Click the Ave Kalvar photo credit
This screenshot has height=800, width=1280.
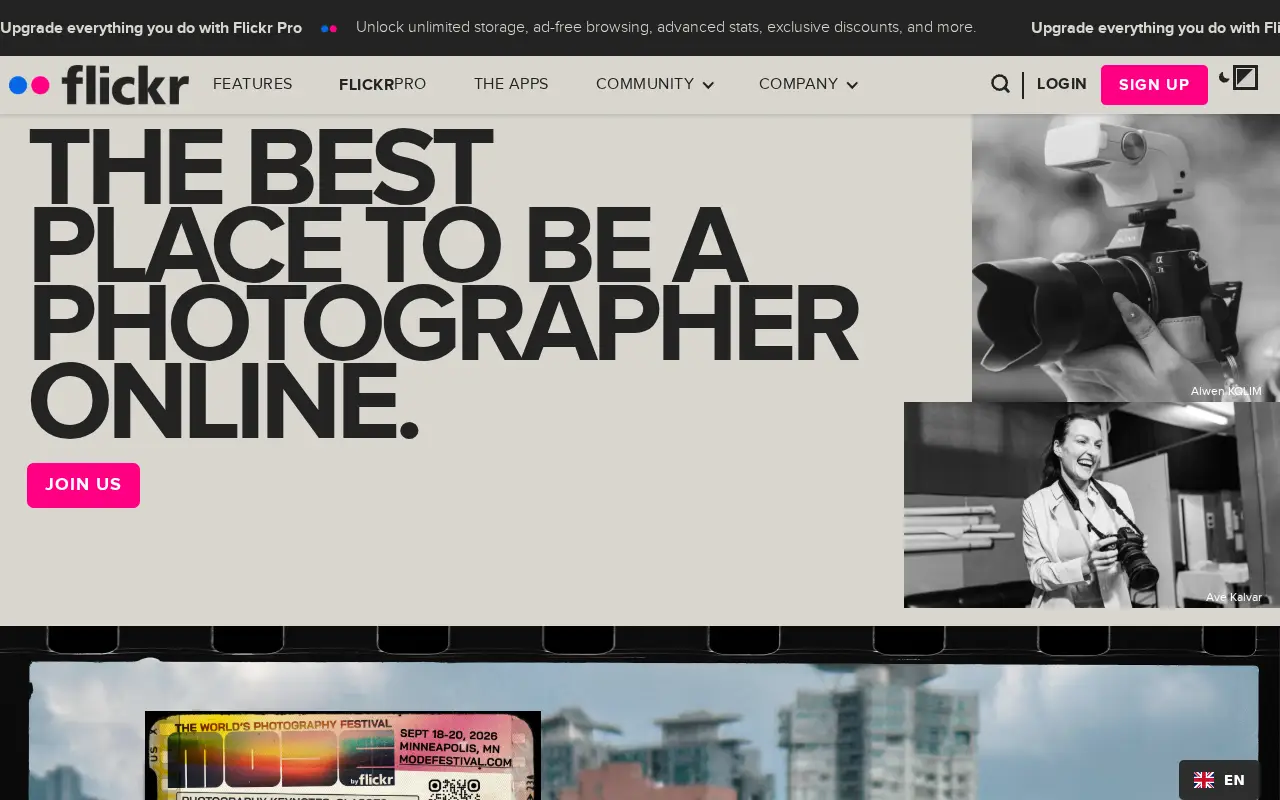point(1234,597)
